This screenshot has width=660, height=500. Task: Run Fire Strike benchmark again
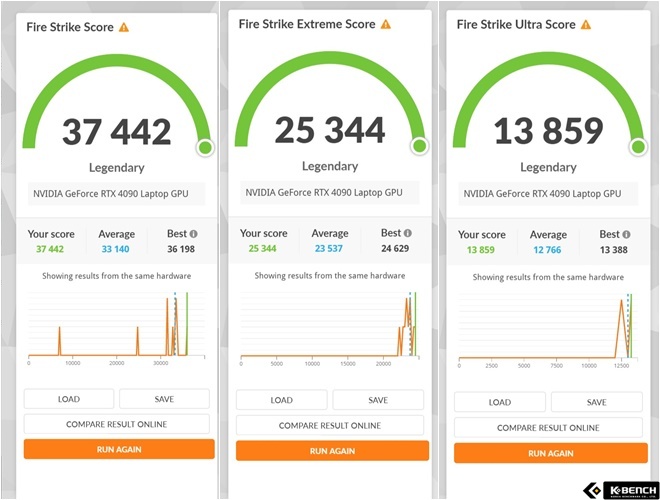(119, 449)
